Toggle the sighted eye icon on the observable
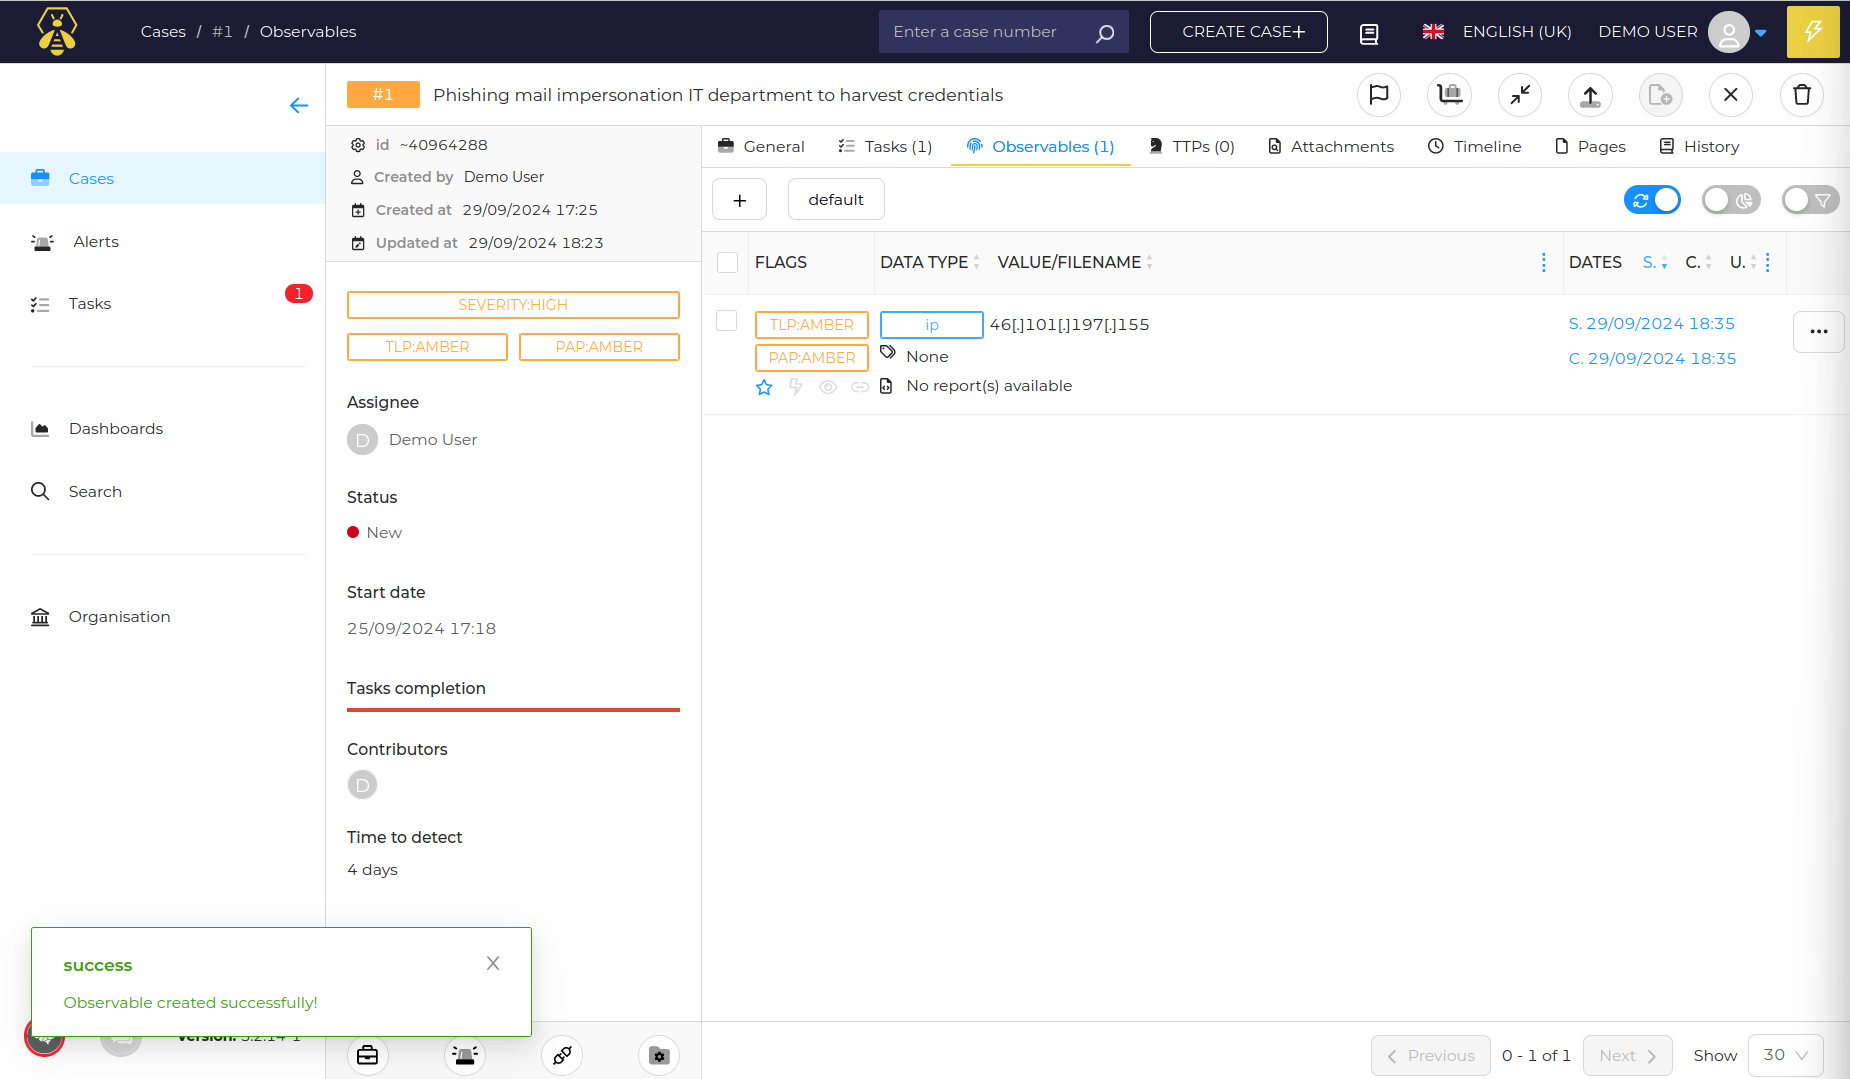This screenshot has width=1850, height=1079. [828, 387]
